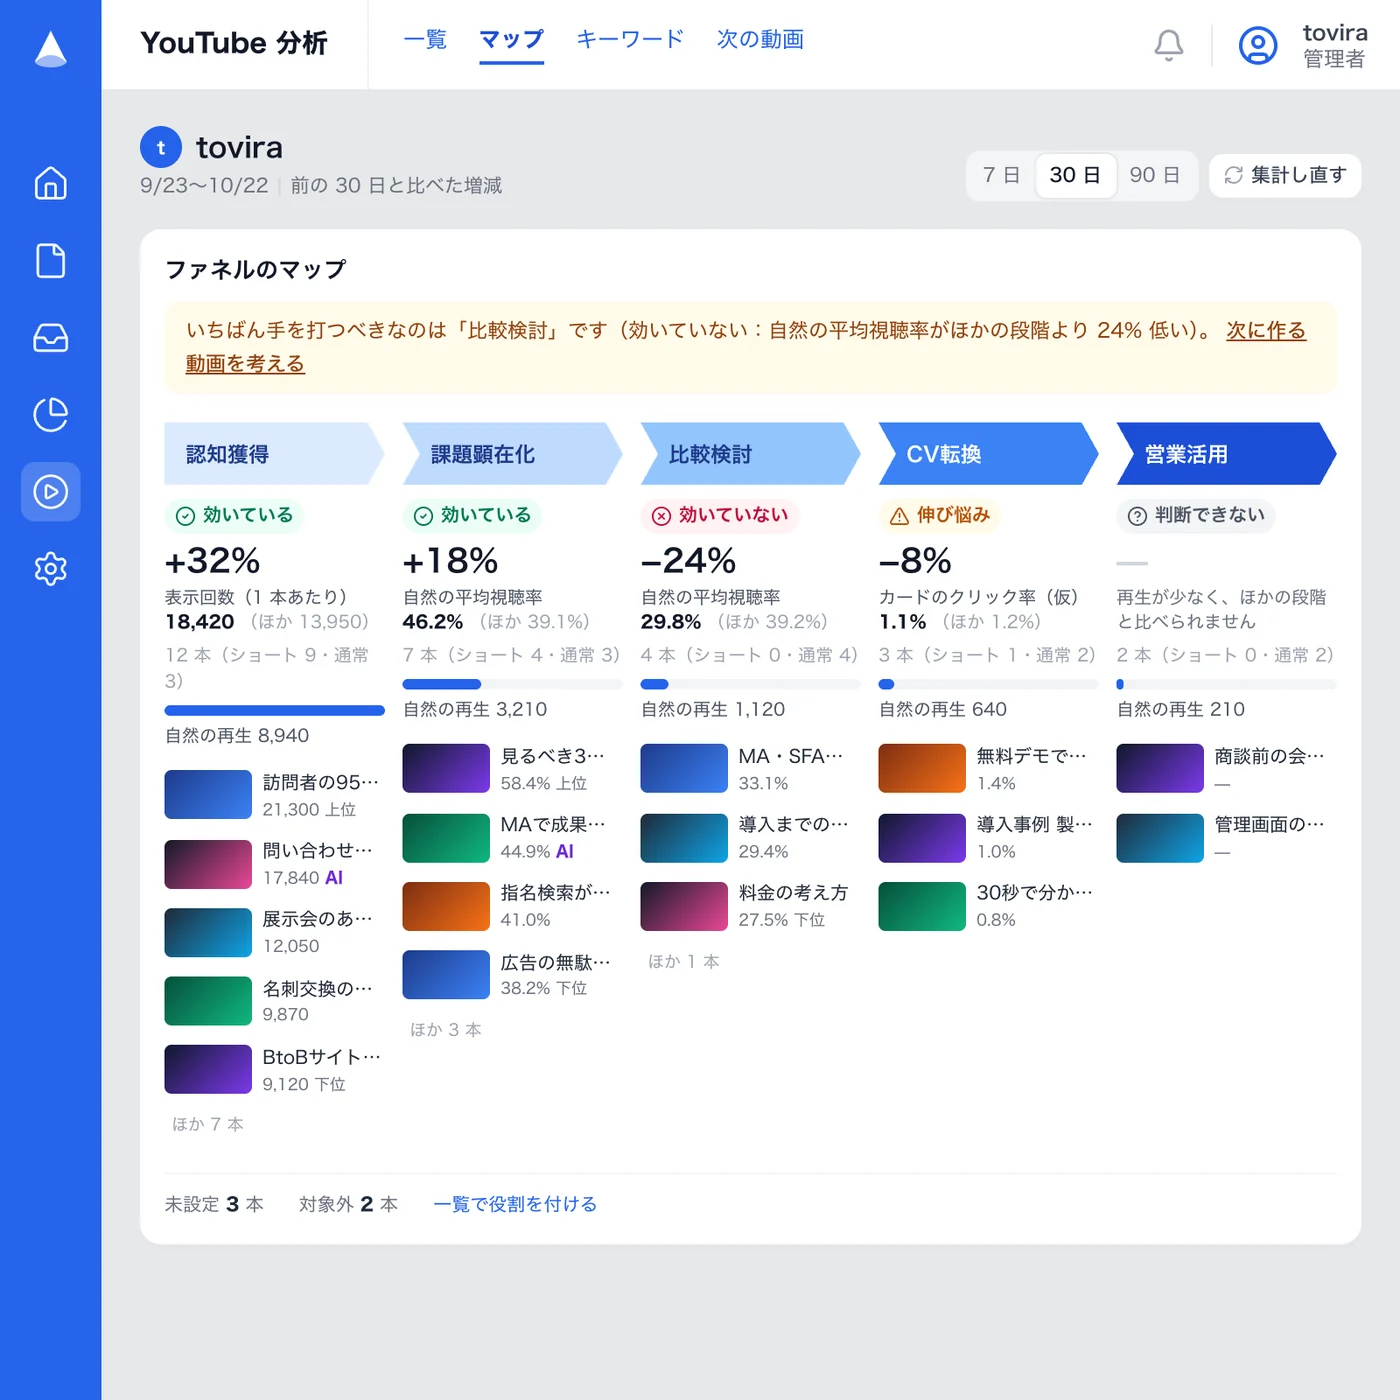
Task: Click the 伸び悩み status badge
Action: click(940, 515)
